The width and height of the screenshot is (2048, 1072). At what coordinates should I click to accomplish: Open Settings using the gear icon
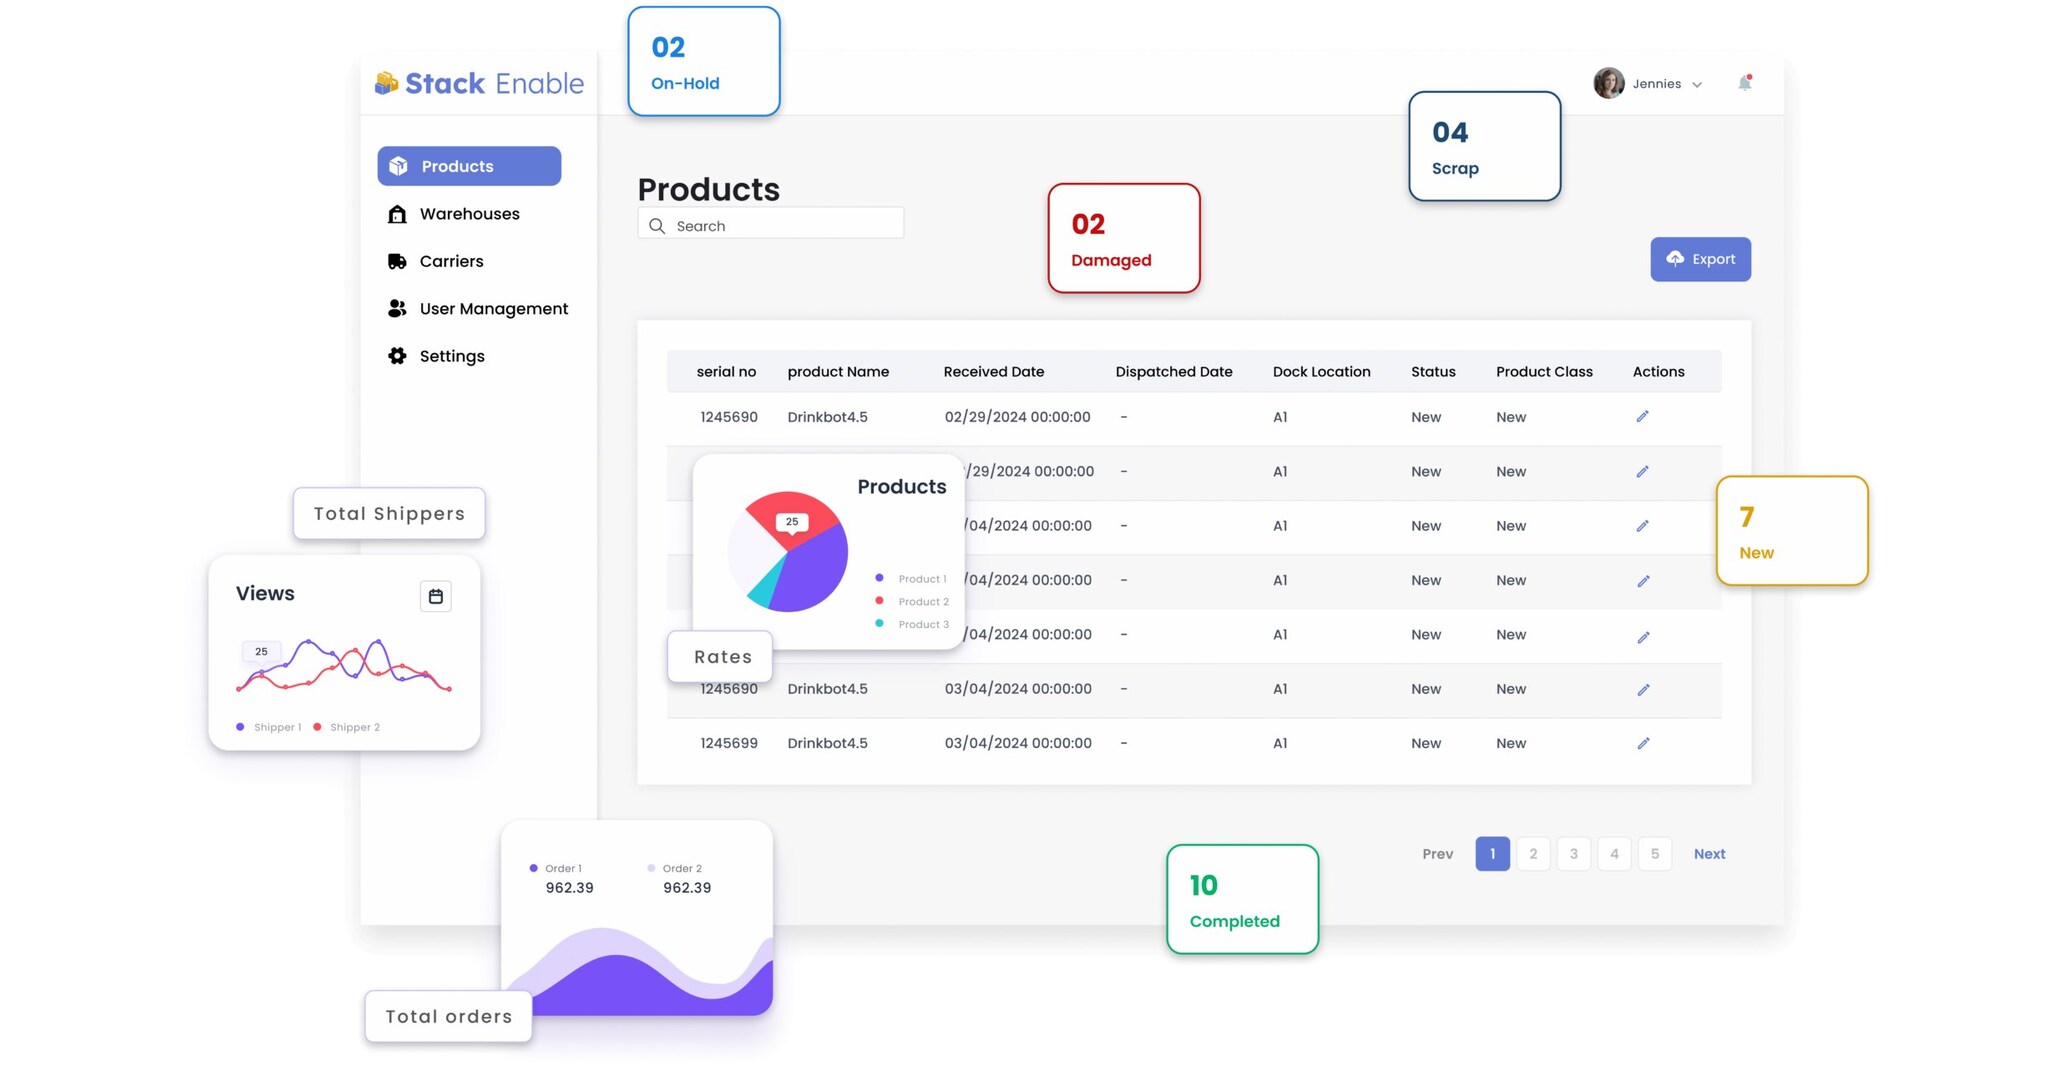coord(398,356)
